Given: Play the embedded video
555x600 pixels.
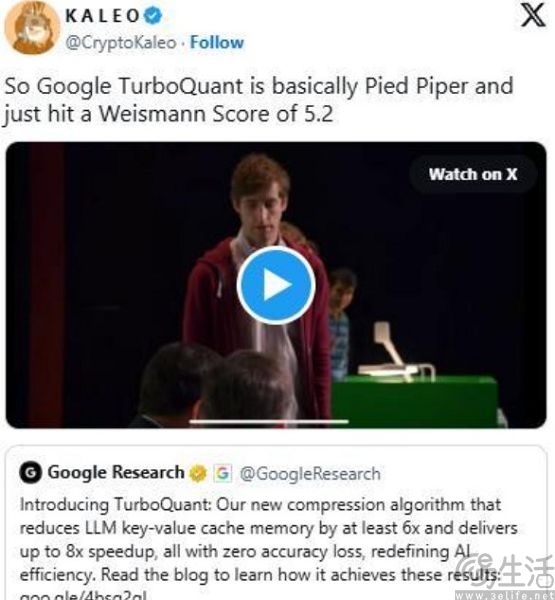Looking at the screenshot, I should click(276, 285).
